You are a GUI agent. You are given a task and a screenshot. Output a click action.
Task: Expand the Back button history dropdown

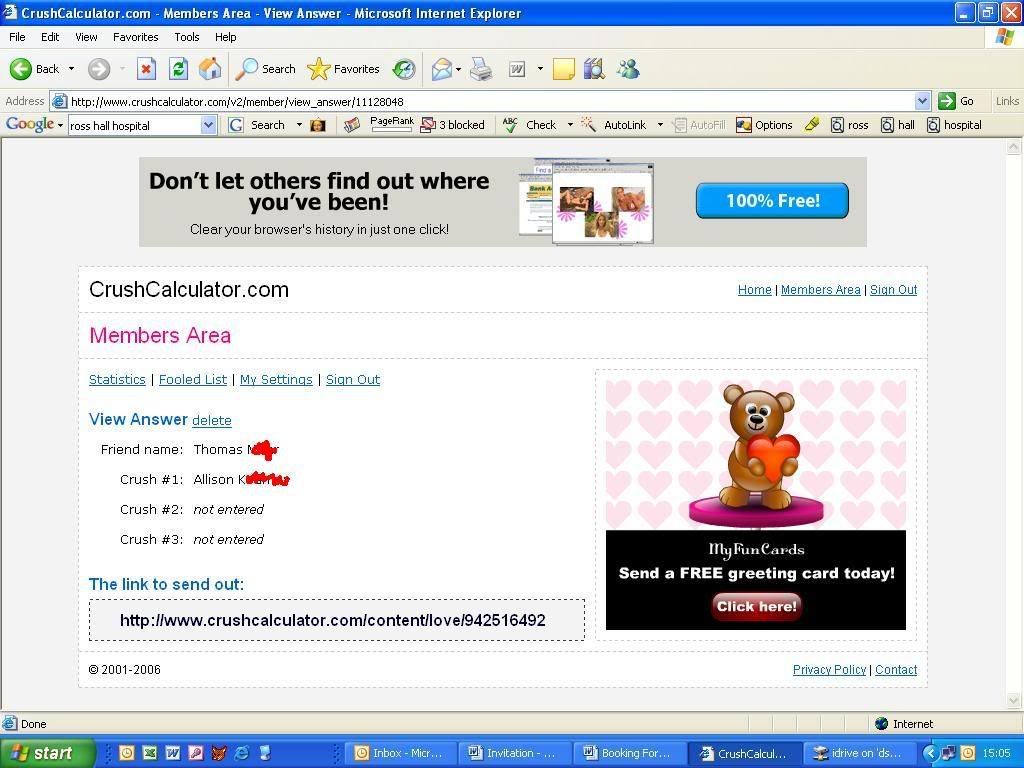[71, 69]
